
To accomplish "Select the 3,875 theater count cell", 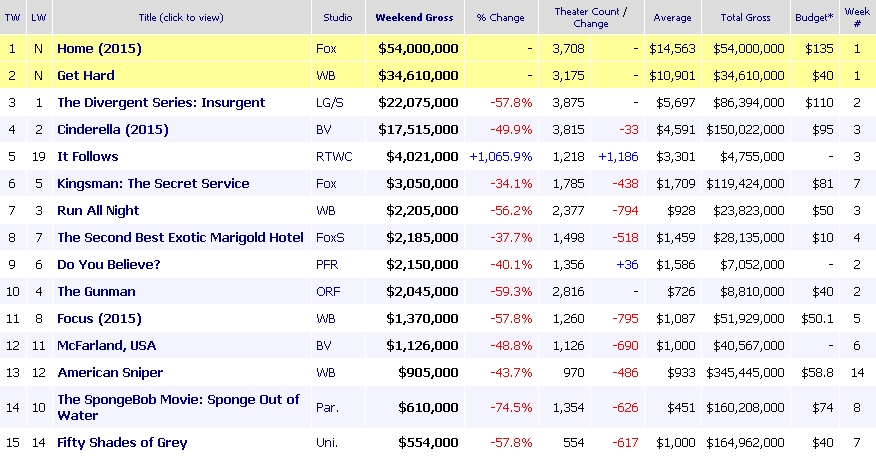I will coord(568,103).
